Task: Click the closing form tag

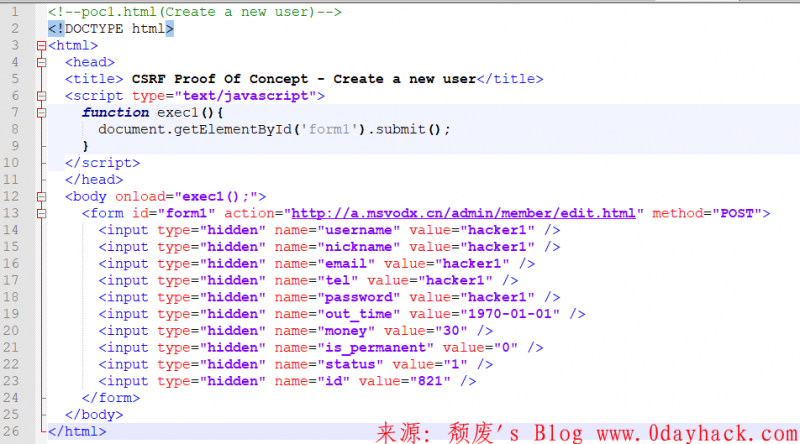Action: (x=111, y=398)
